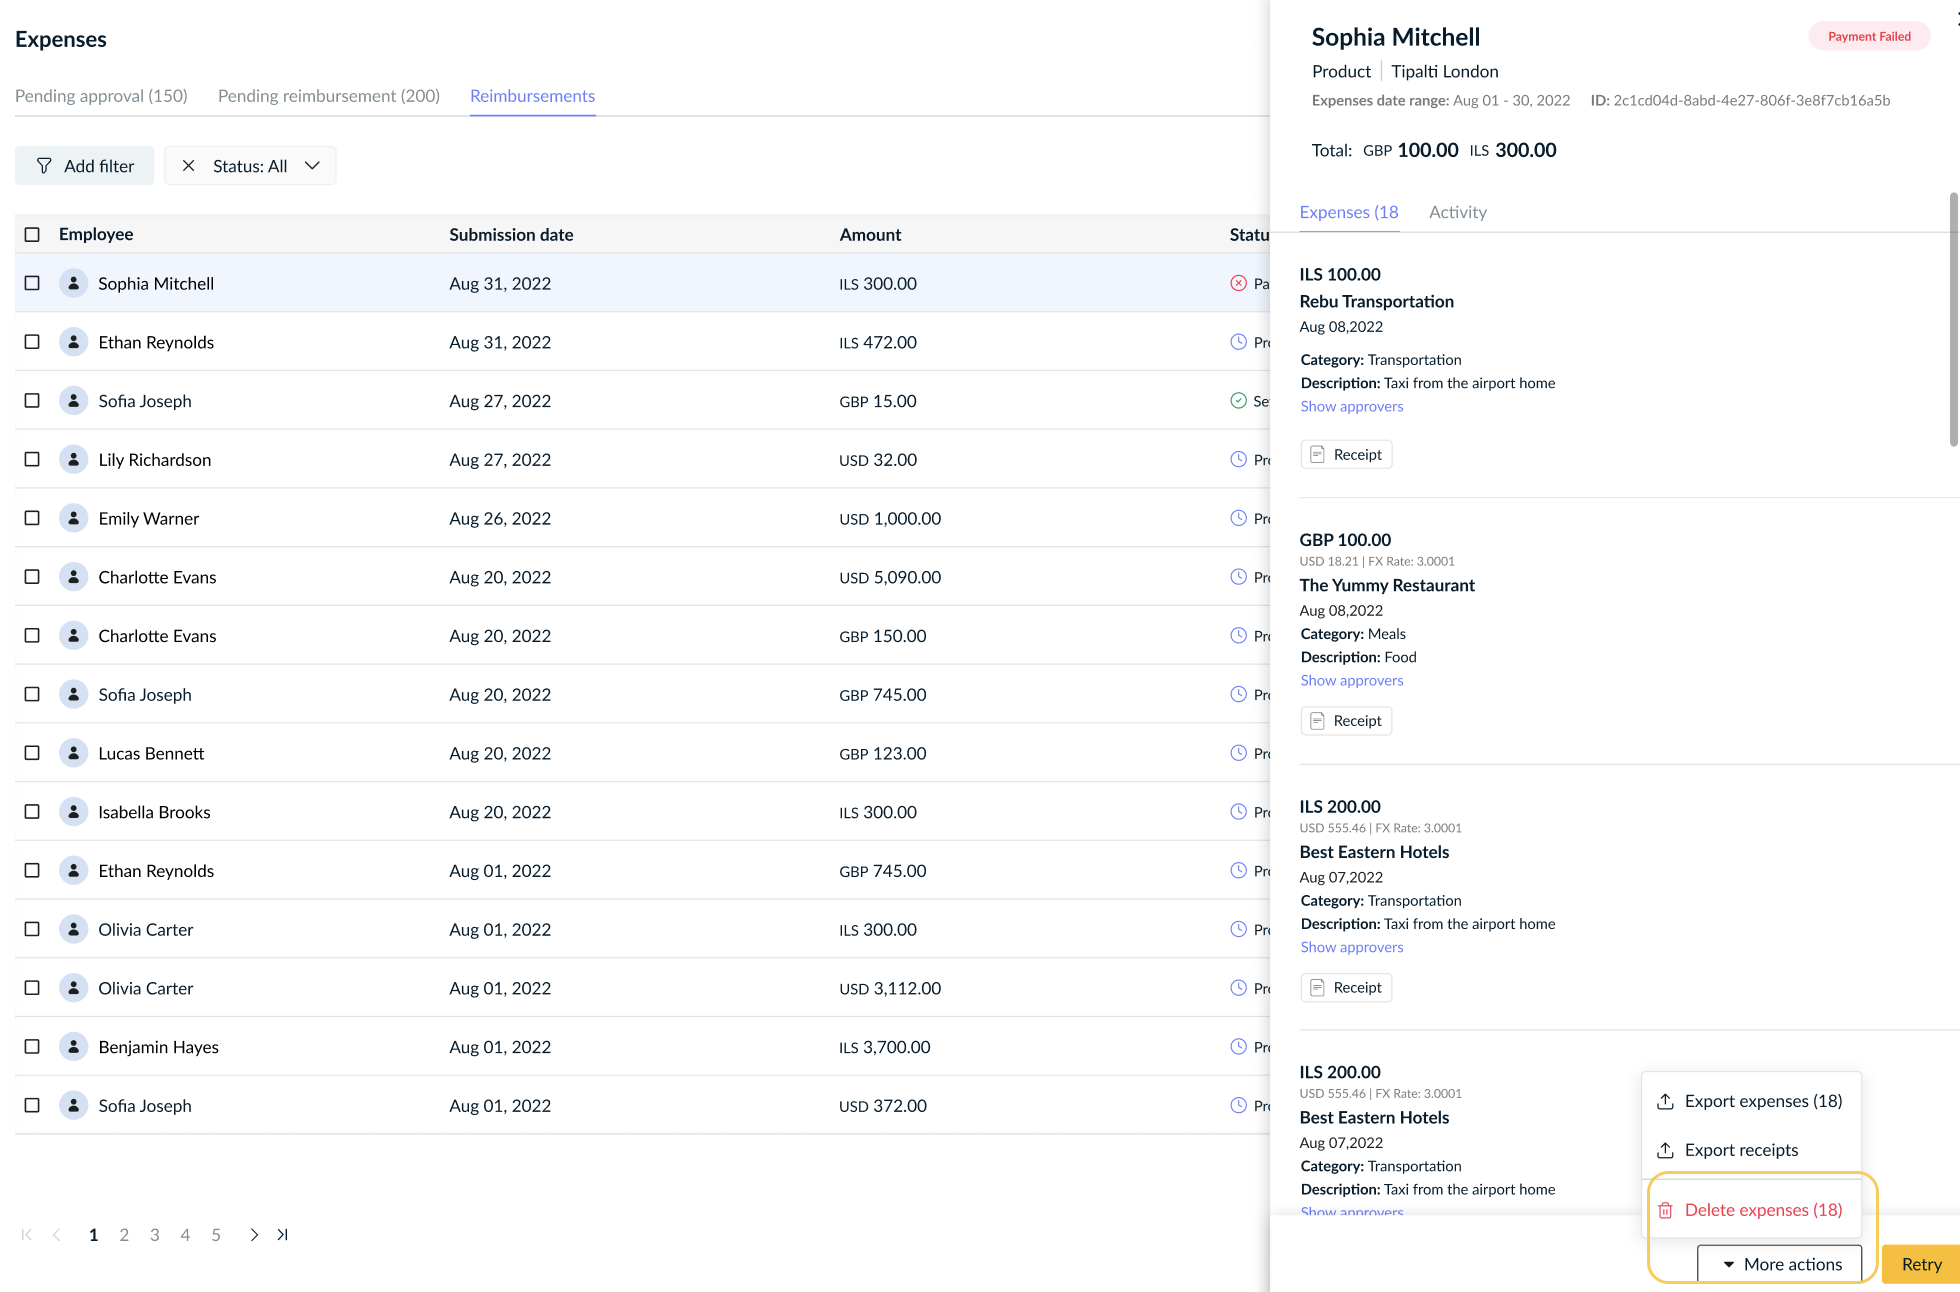Clear the Status filter with the X icon

pyautogui.click(x=188, y=166)
